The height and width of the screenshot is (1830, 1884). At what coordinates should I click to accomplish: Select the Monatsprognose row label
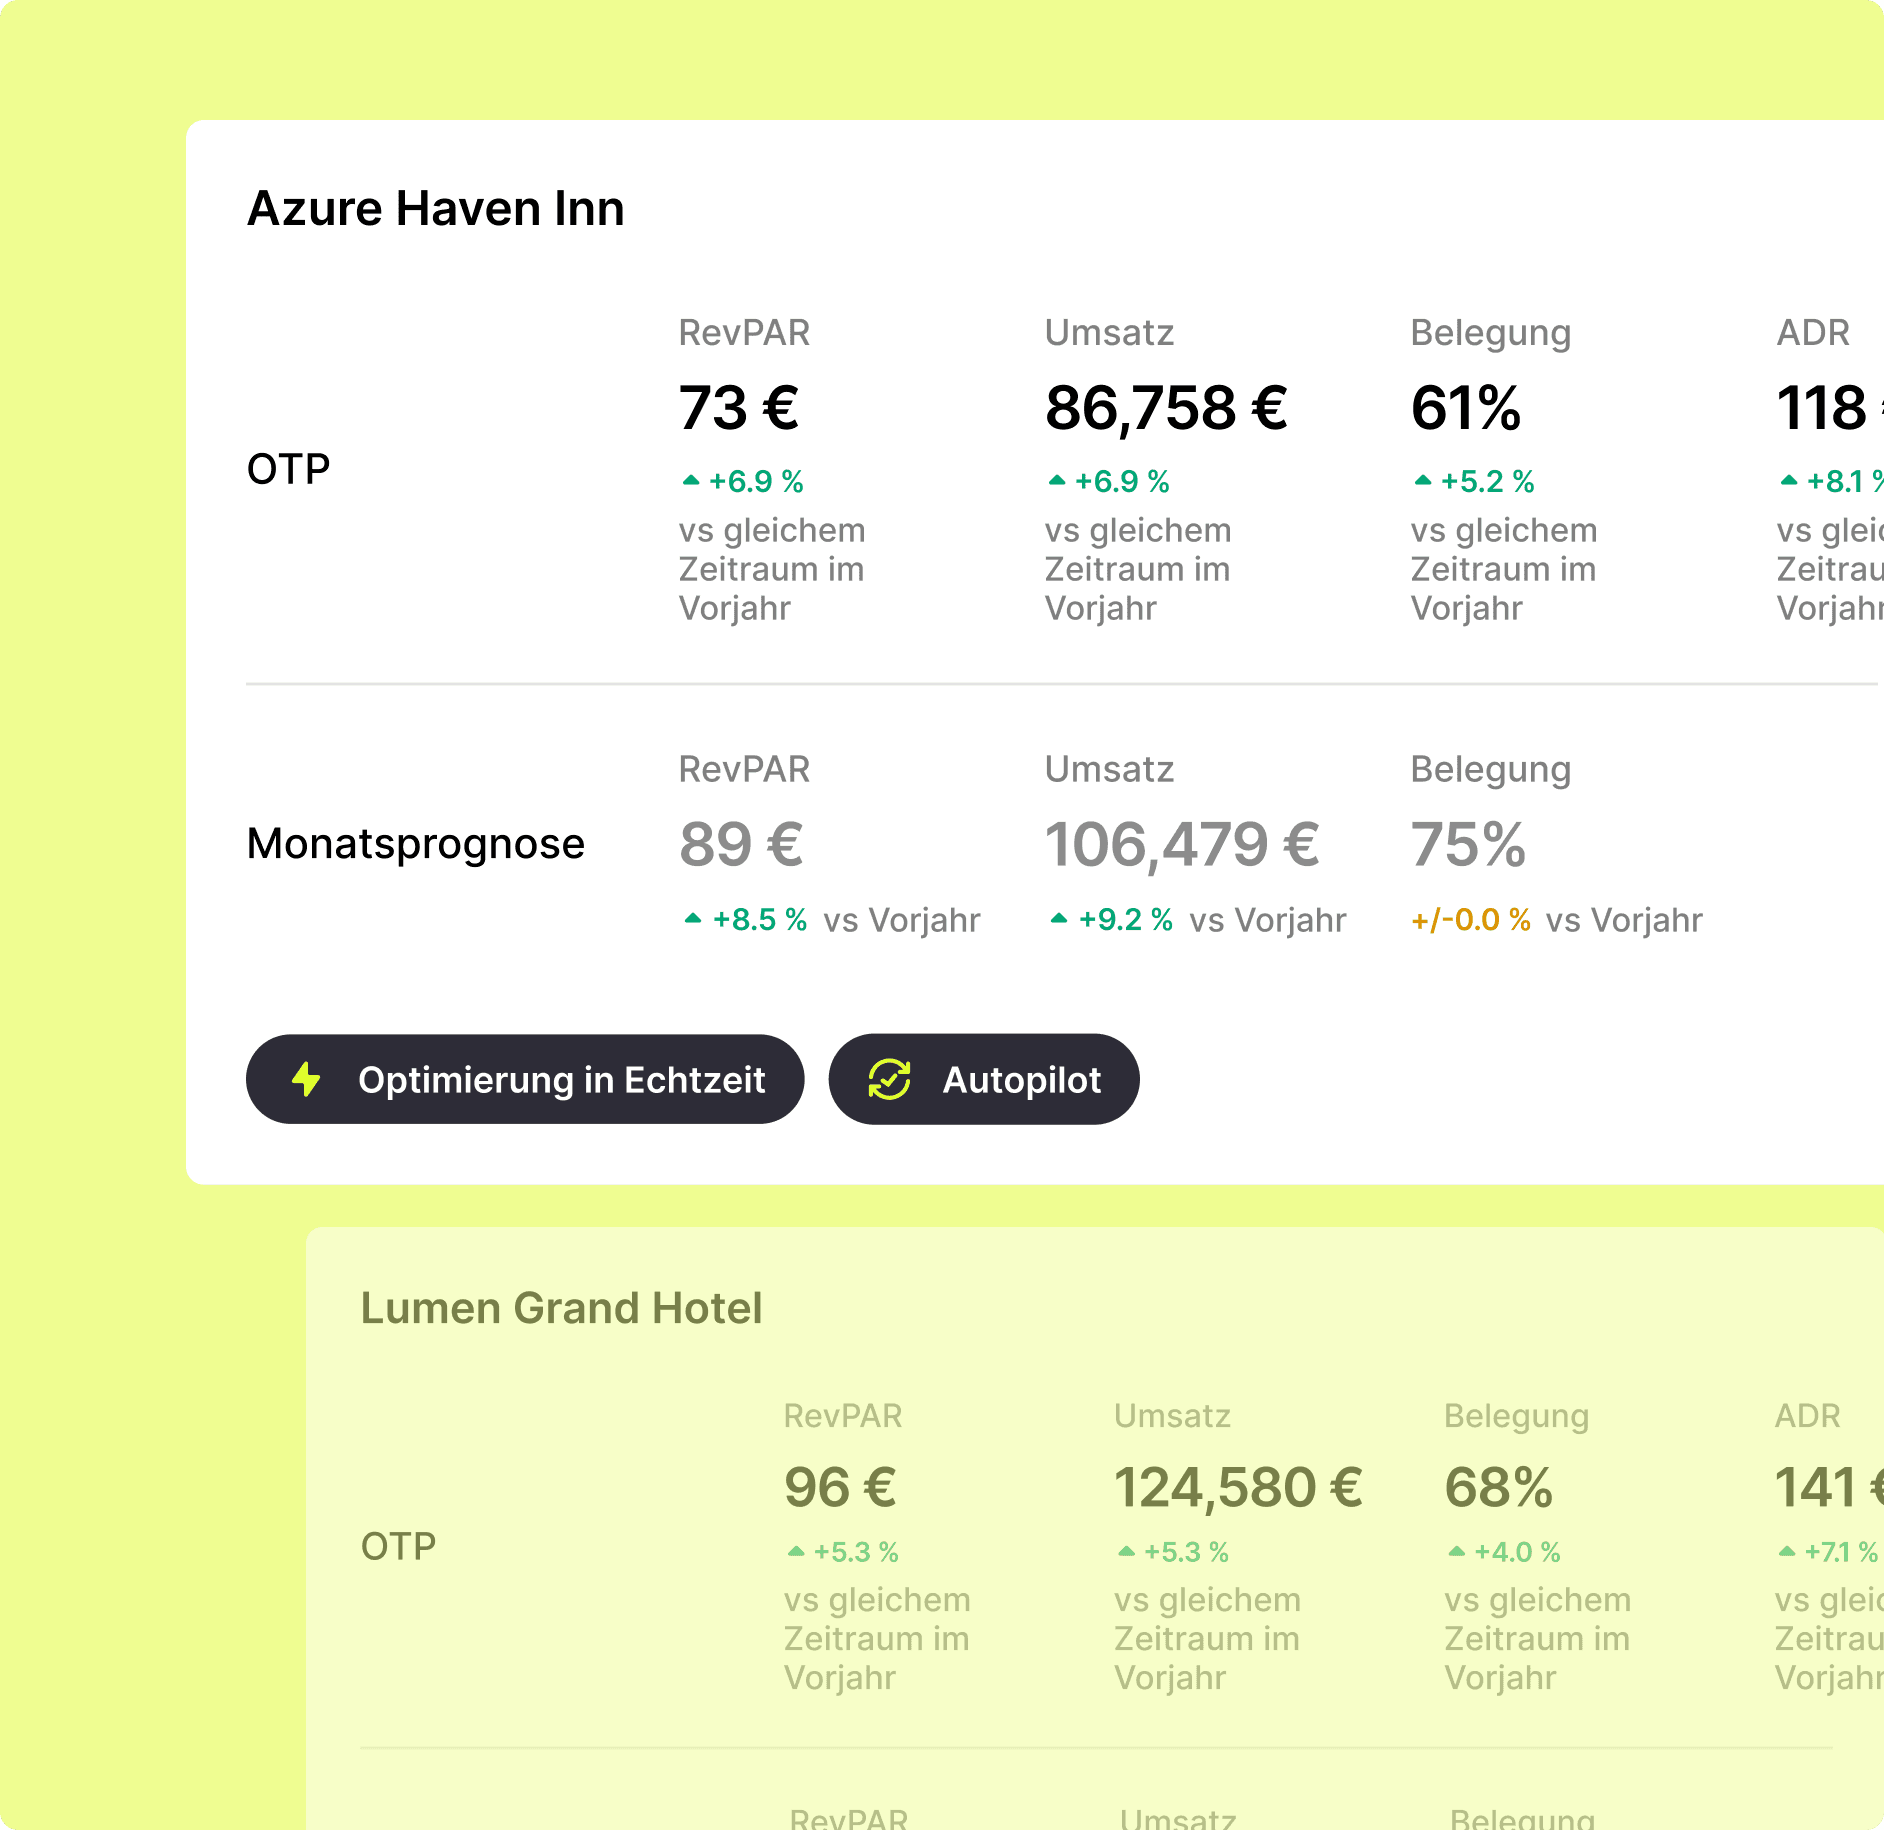[x=415, y=844]
